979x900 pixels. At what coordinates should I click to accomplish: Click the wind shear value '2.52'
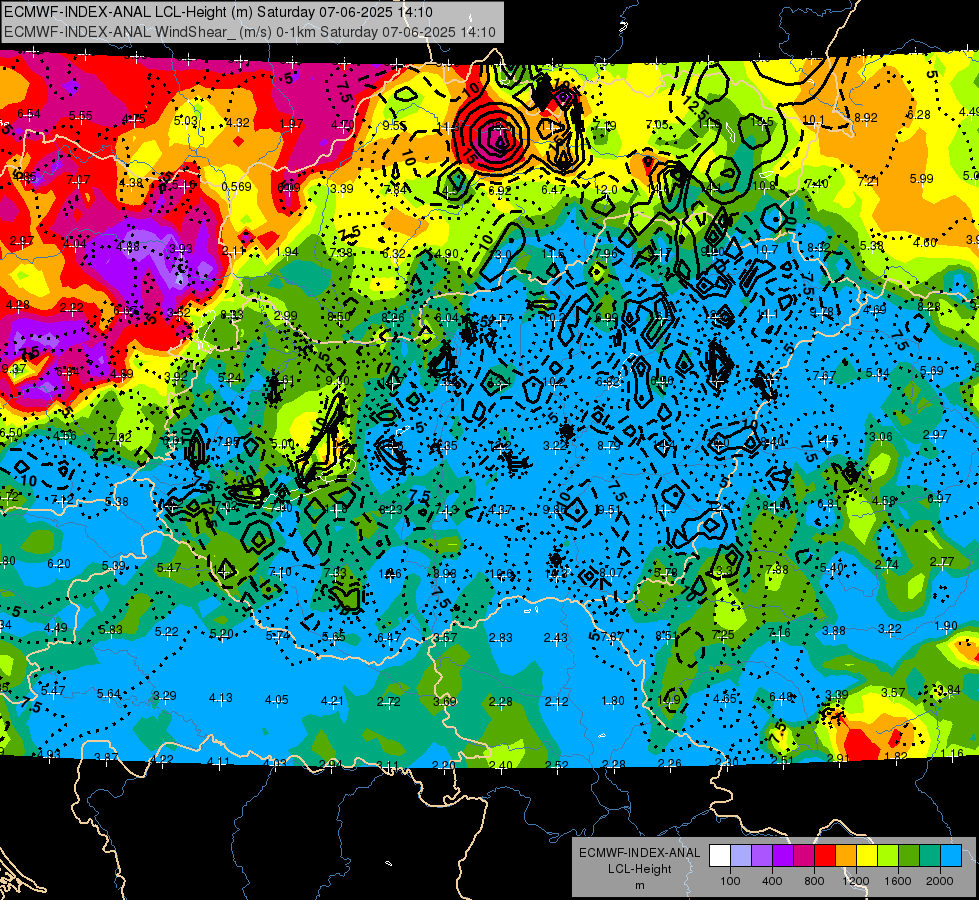556,764
